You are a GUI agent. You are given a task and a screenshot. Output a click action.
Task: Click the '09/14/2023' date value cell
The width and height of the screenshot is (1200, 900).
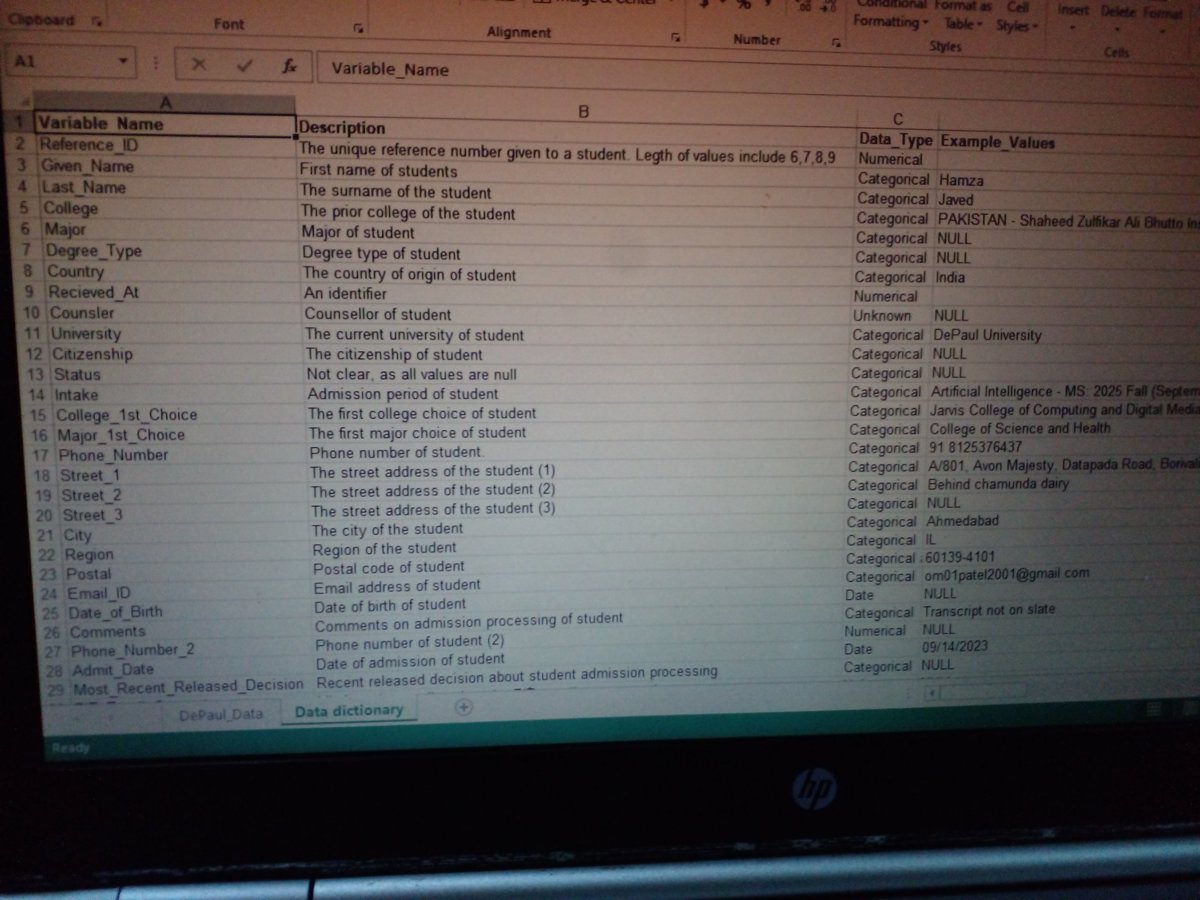[1059, 647]
